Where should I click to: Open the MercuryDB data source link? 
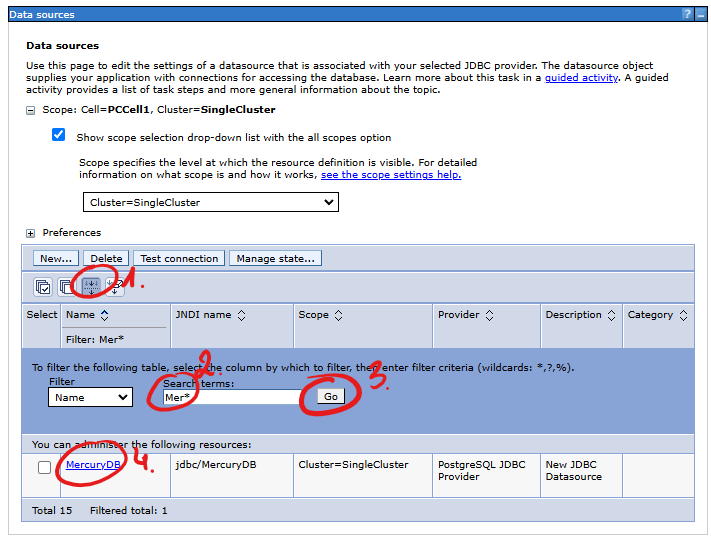coord(93,464)
